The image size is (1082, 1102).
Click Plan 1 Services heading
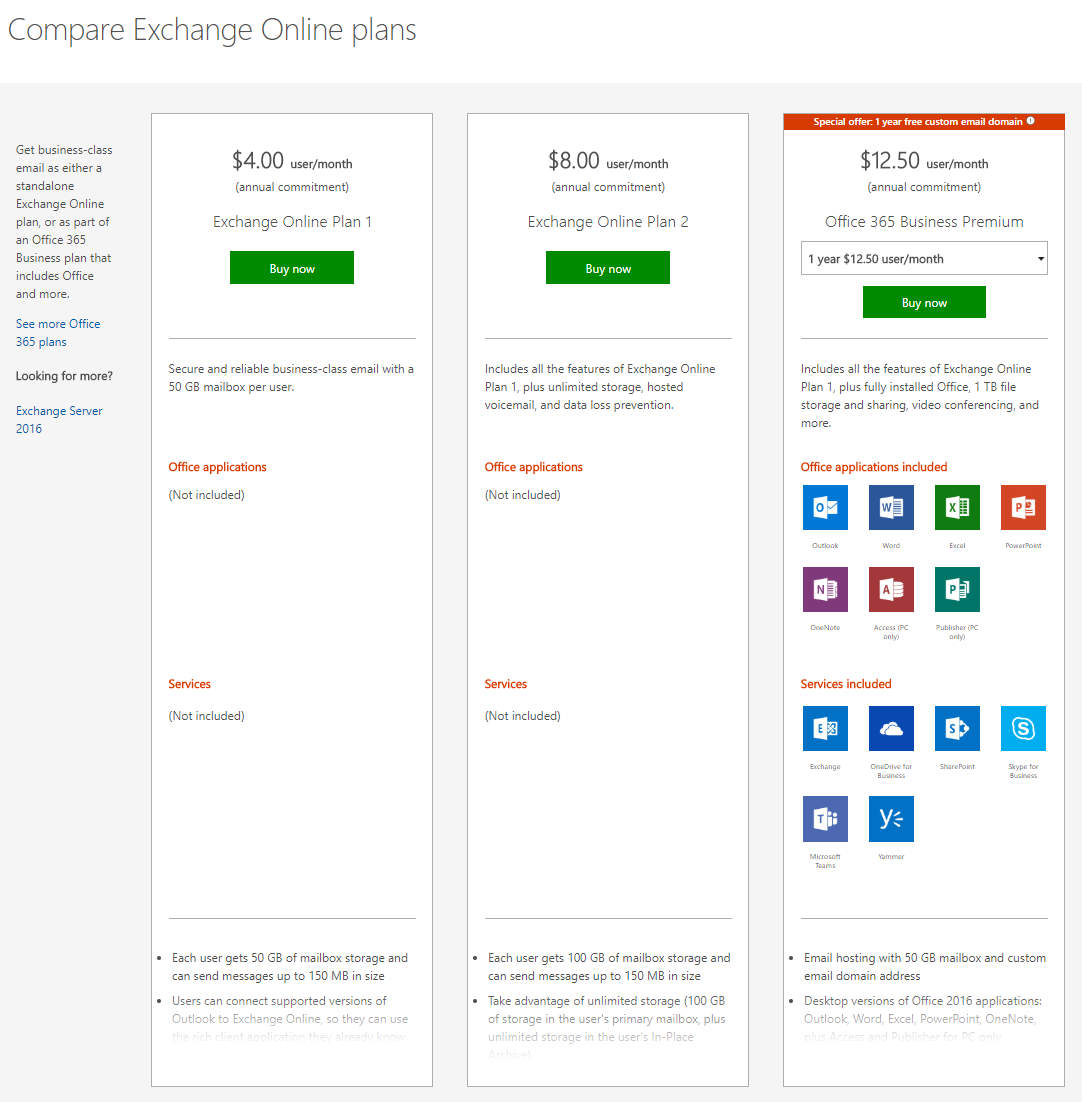(x=189, y=685)
